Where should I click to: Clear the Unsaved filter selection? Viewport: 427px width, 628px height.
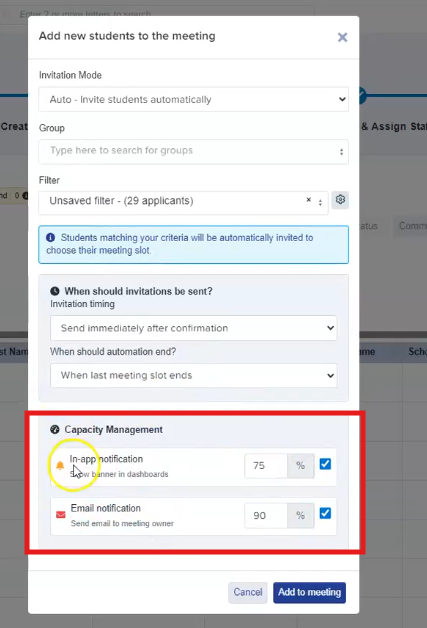pyautogui.click(x=308, y=199)
